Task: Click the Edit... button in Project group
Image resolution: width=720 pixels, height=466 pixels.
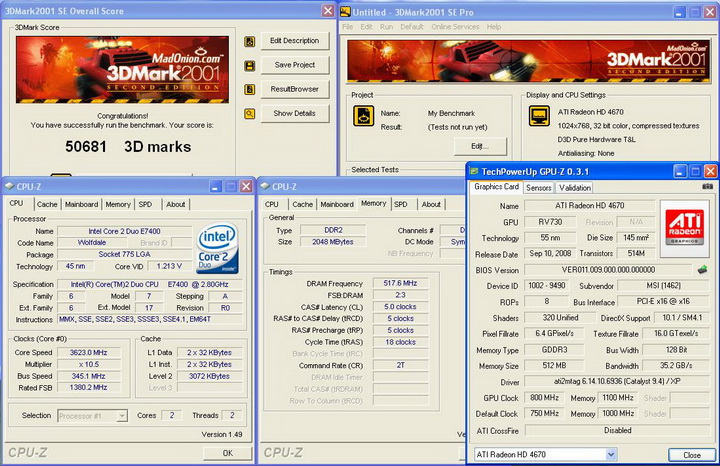Action: coord(480,146)
